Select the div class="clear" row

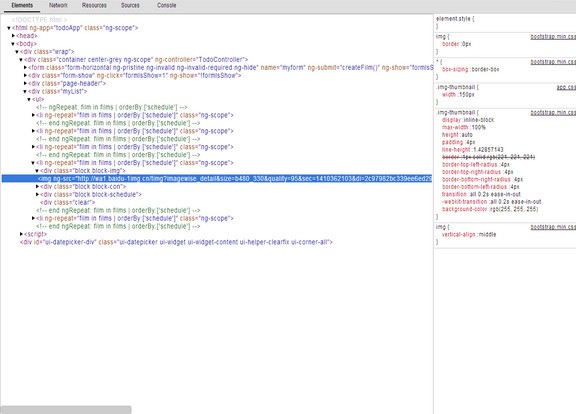pos(68,203)
